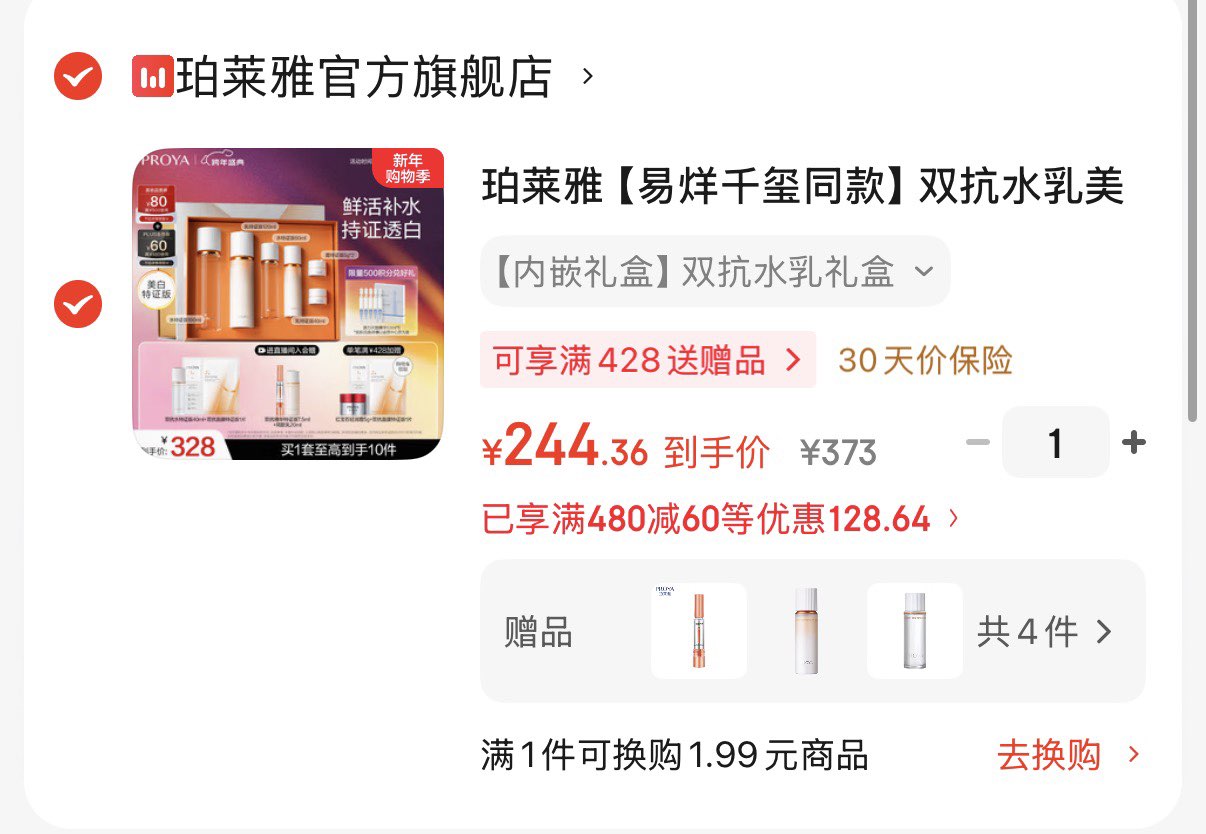Expand the 双抗水乳礼盒 variant dropdown
The width and height of the screenshot is (1206, 834).
[715, 271]
